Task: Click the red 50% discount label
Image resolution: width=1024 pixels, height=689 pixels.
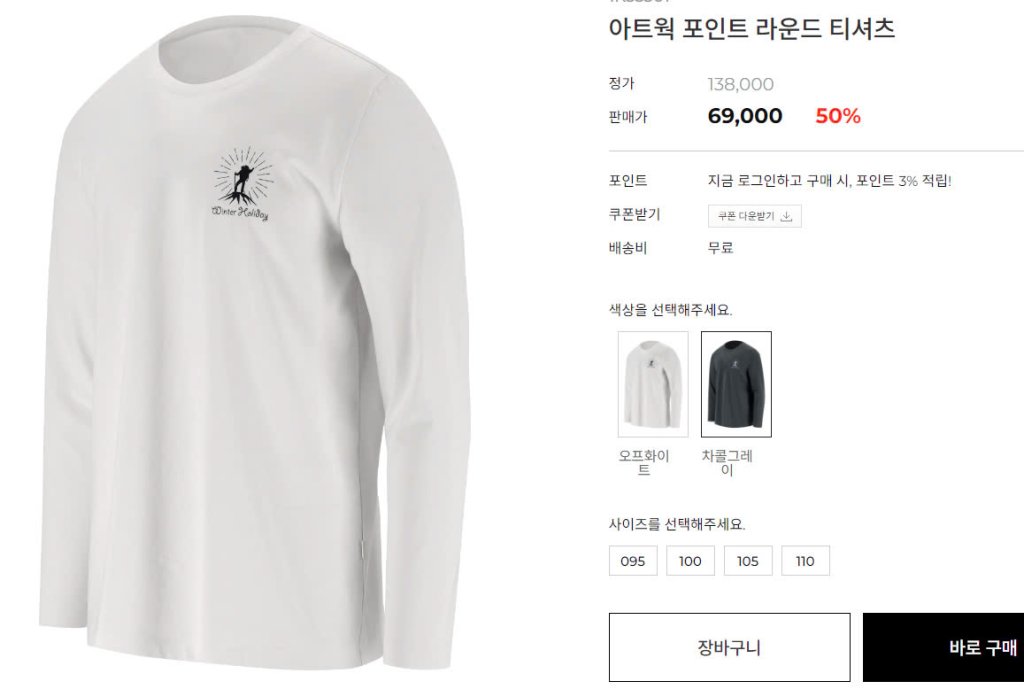Action: coord(838,116)
